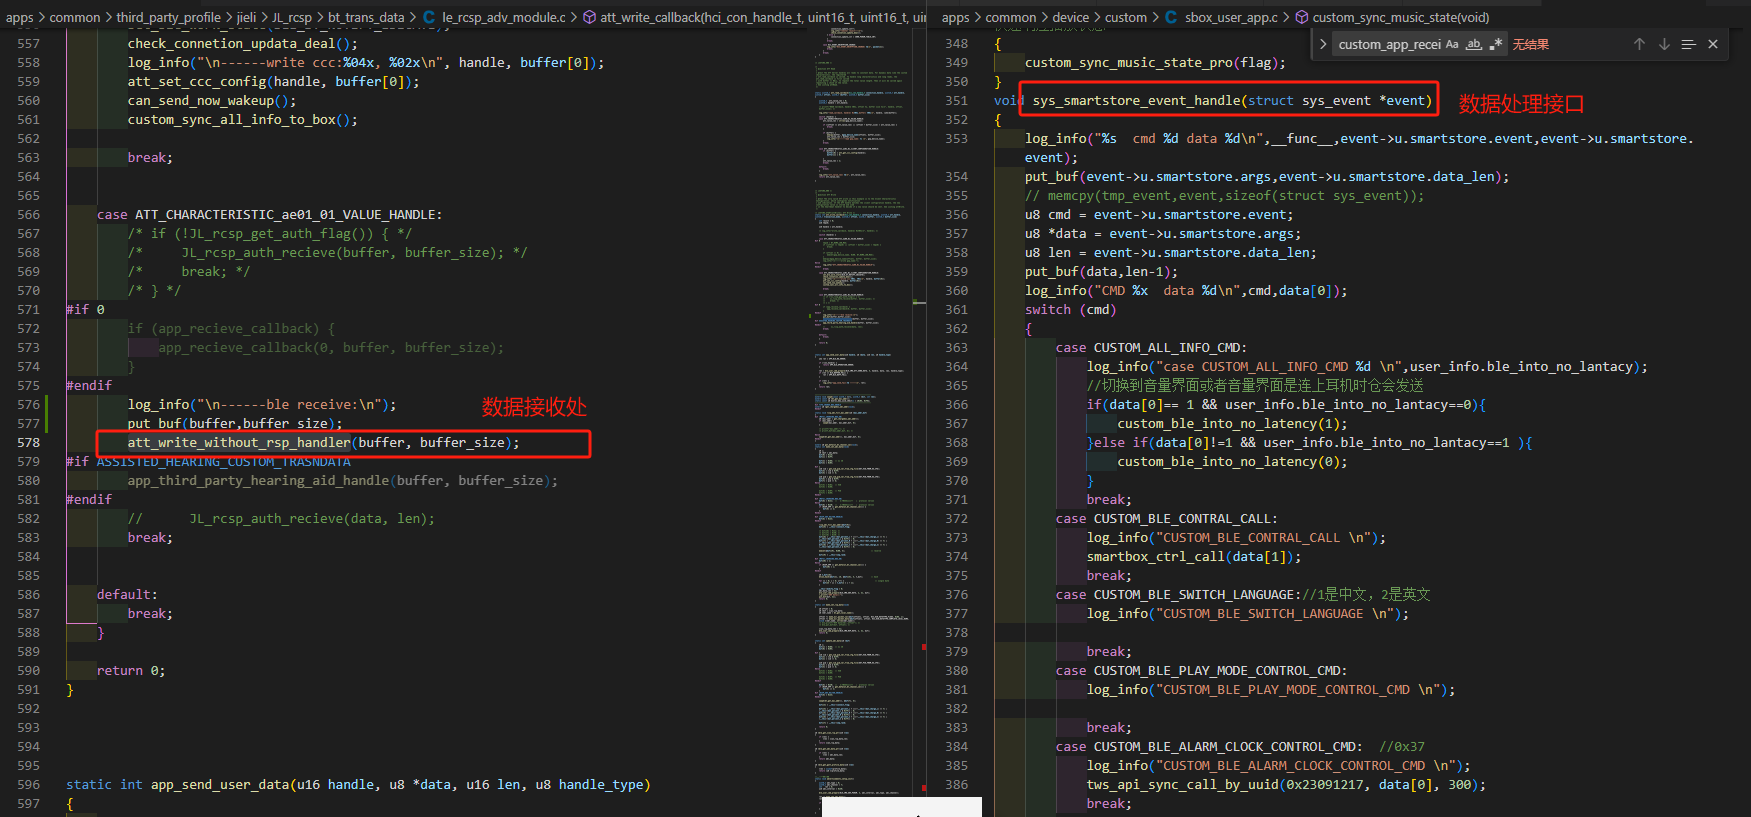Open bt_trans_data breadcrumb folder
The height and width of the screenshot is (817, 1751).
point(366,17)
